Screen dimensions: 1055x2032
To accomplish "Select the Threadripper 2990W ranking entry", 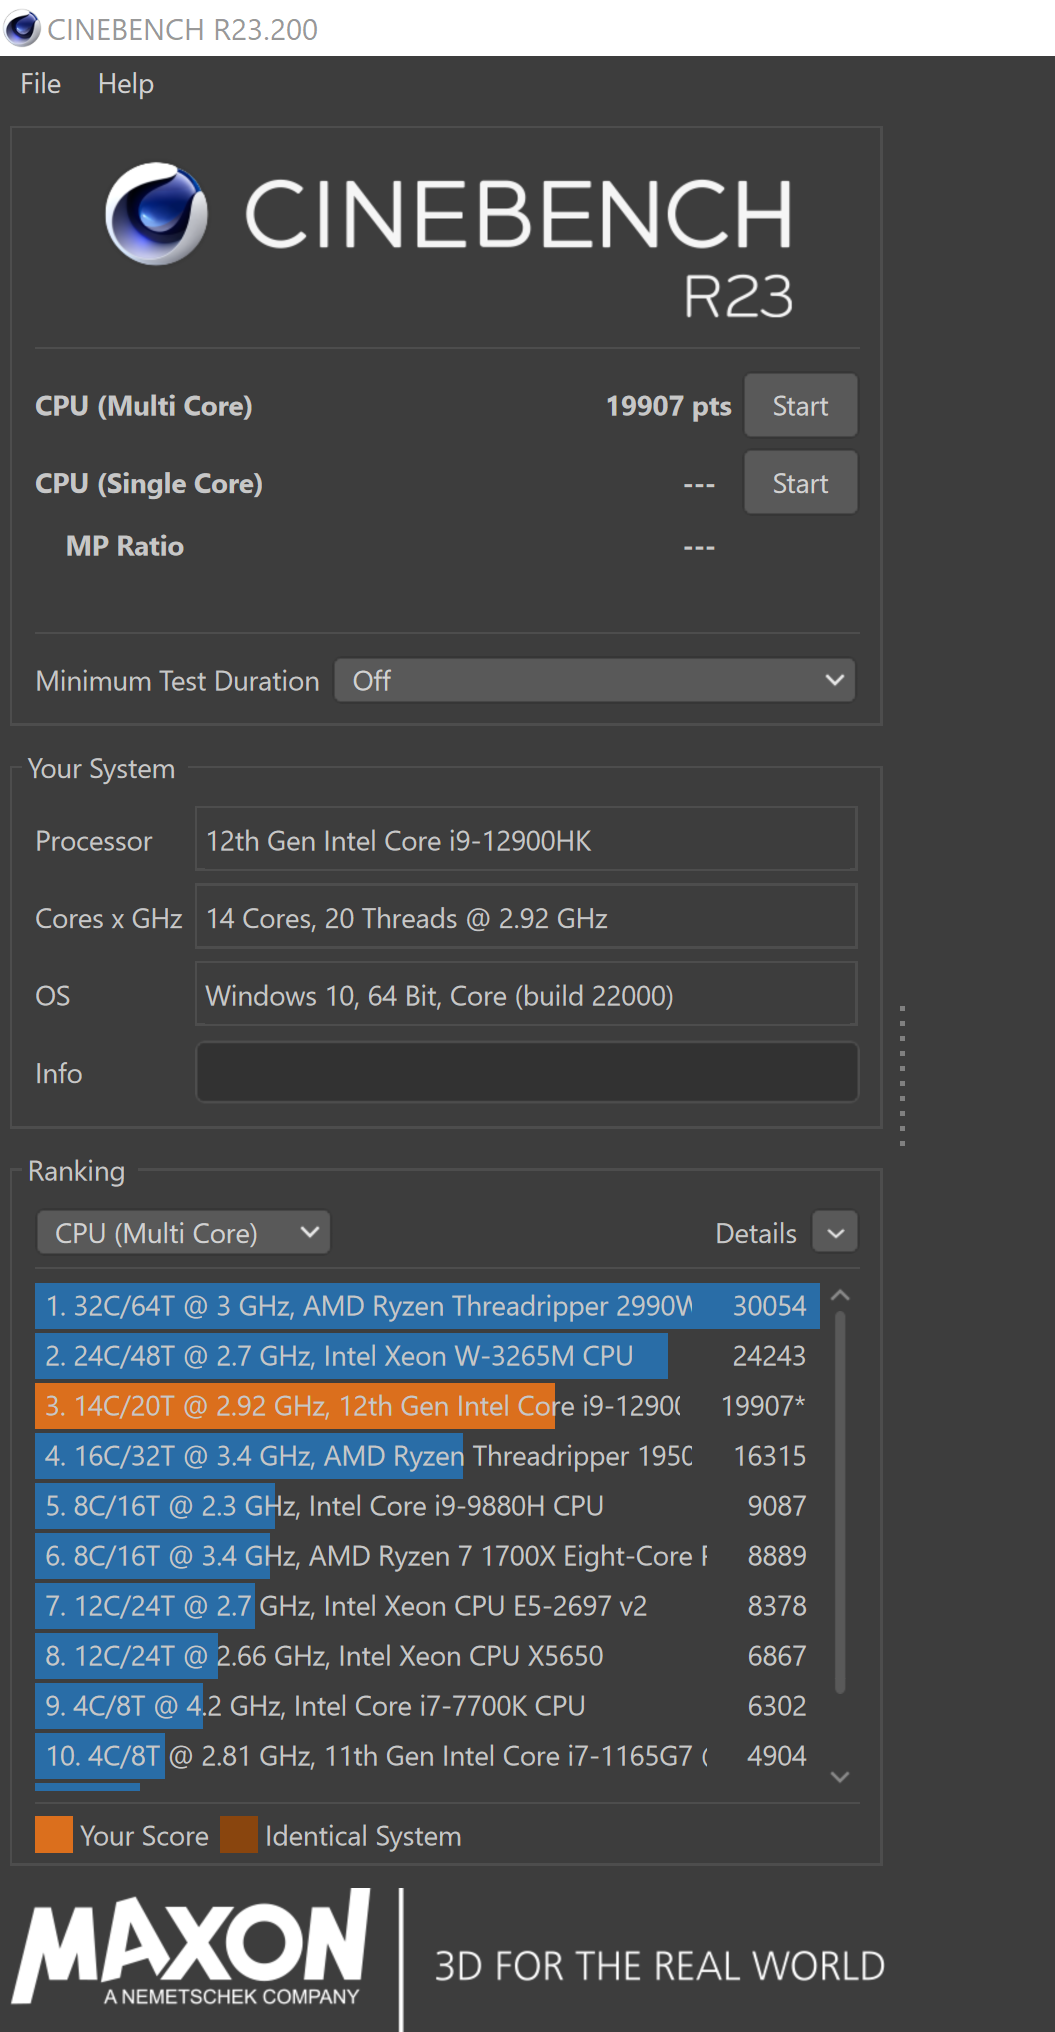I will pyautogui.click(x=426, y=1306).
